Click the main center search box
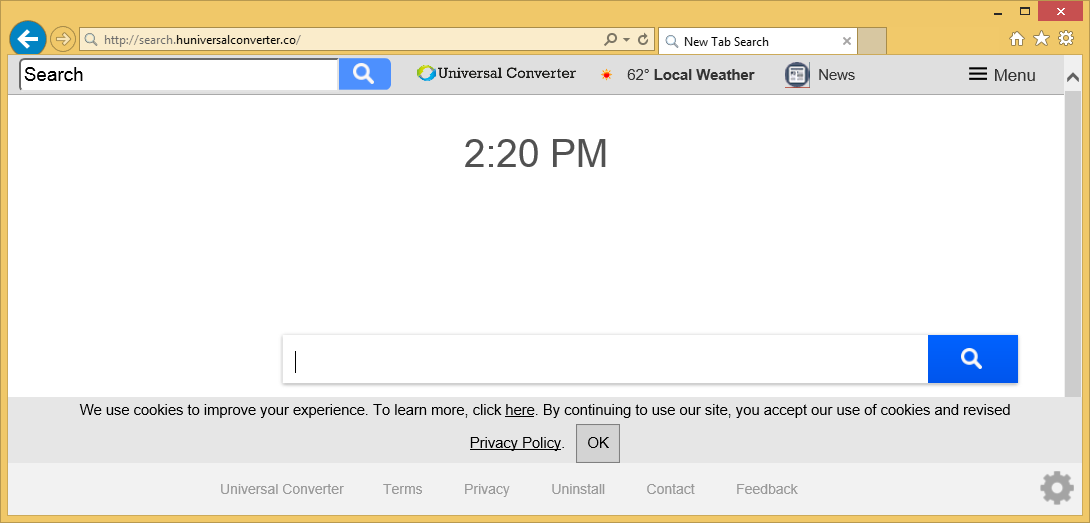The width and height of the screenshot is (1090, 523). point(605,359)
